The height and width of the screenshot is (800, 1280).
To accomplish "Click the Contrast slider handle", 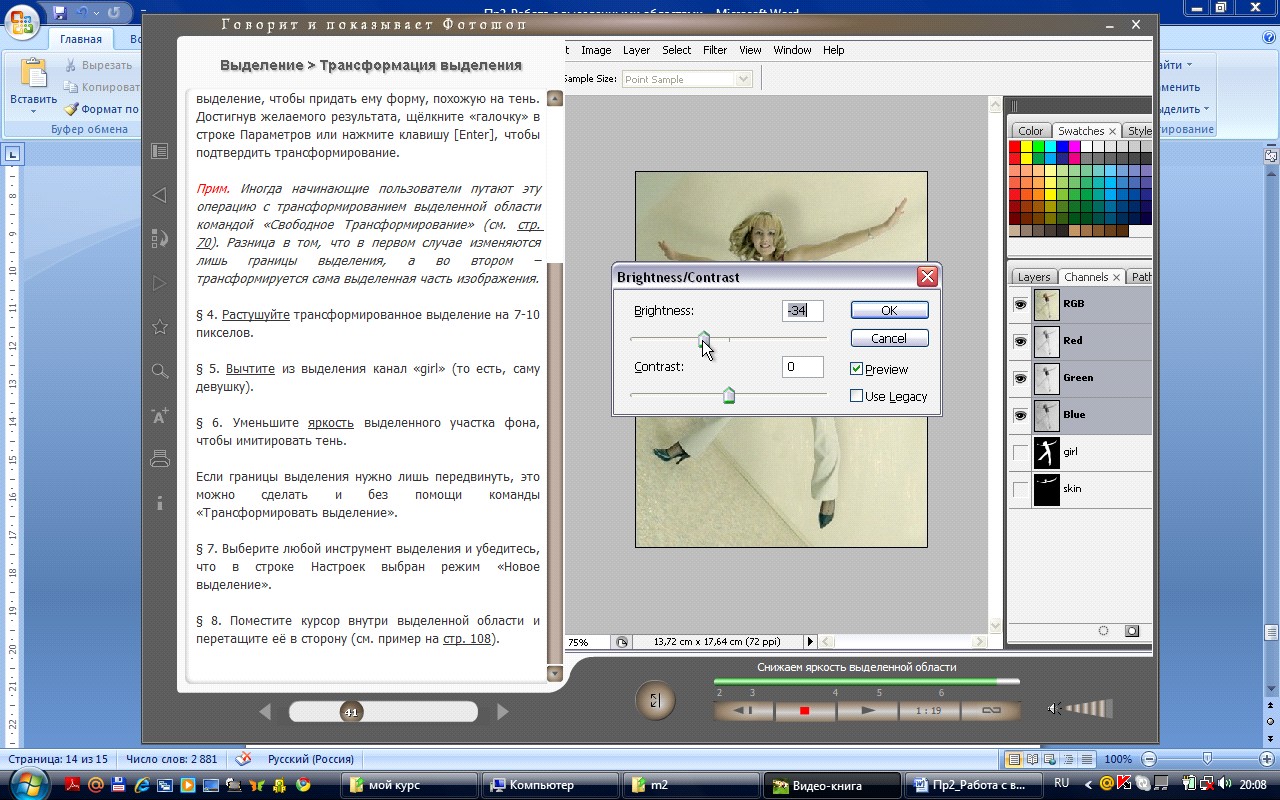I will click(x=729, y=395).
